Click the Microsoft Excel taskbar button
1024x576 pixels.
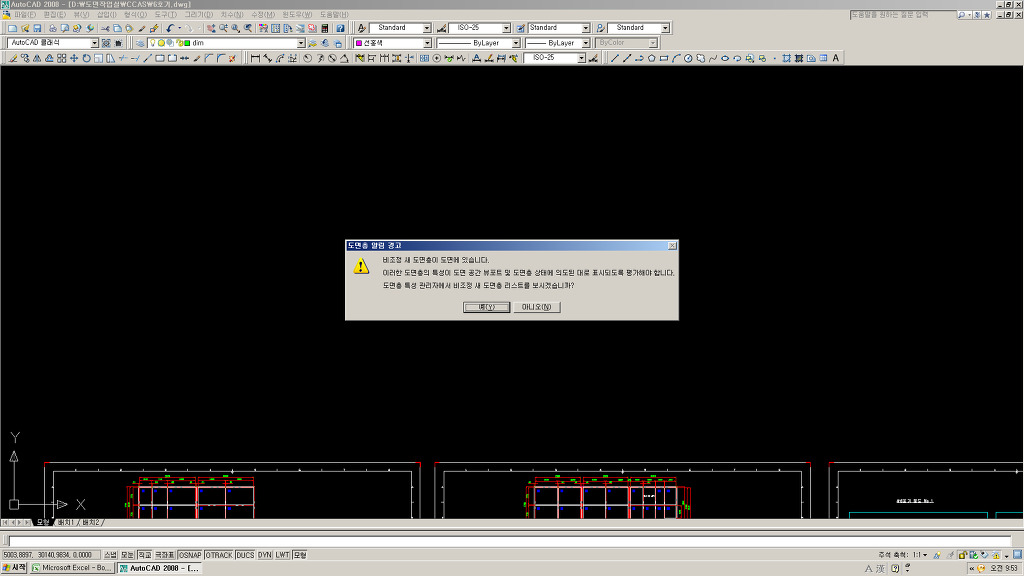tap(72, 568)
